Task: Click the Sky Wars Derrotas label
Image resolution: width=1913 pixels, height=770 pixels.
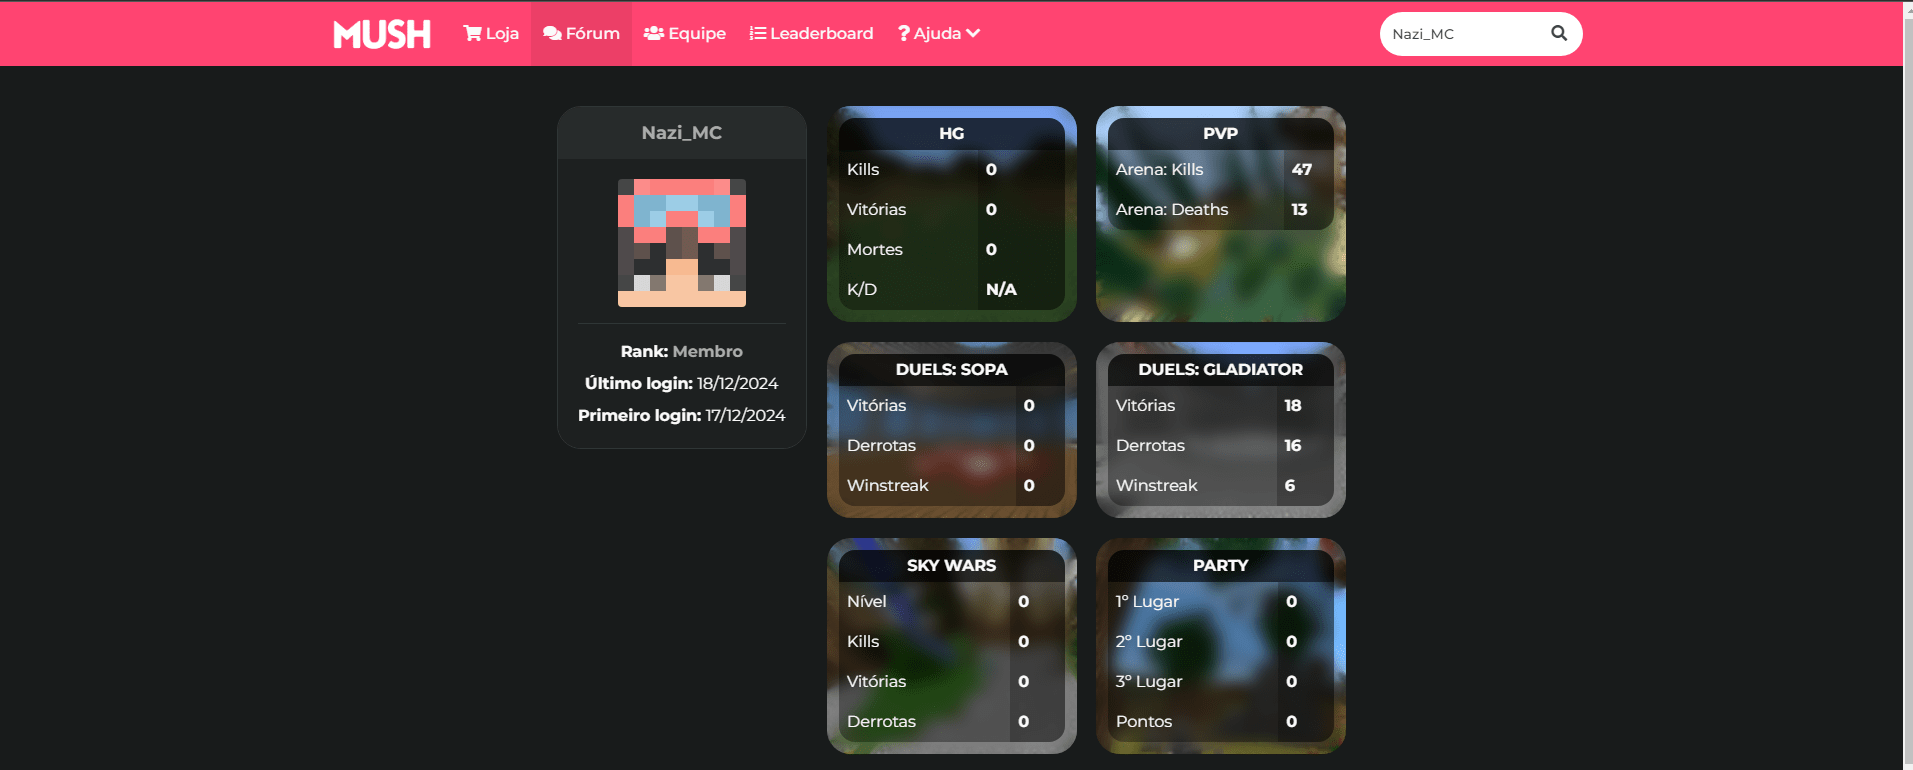Action: pyautogui.click(x=881, y=721)
